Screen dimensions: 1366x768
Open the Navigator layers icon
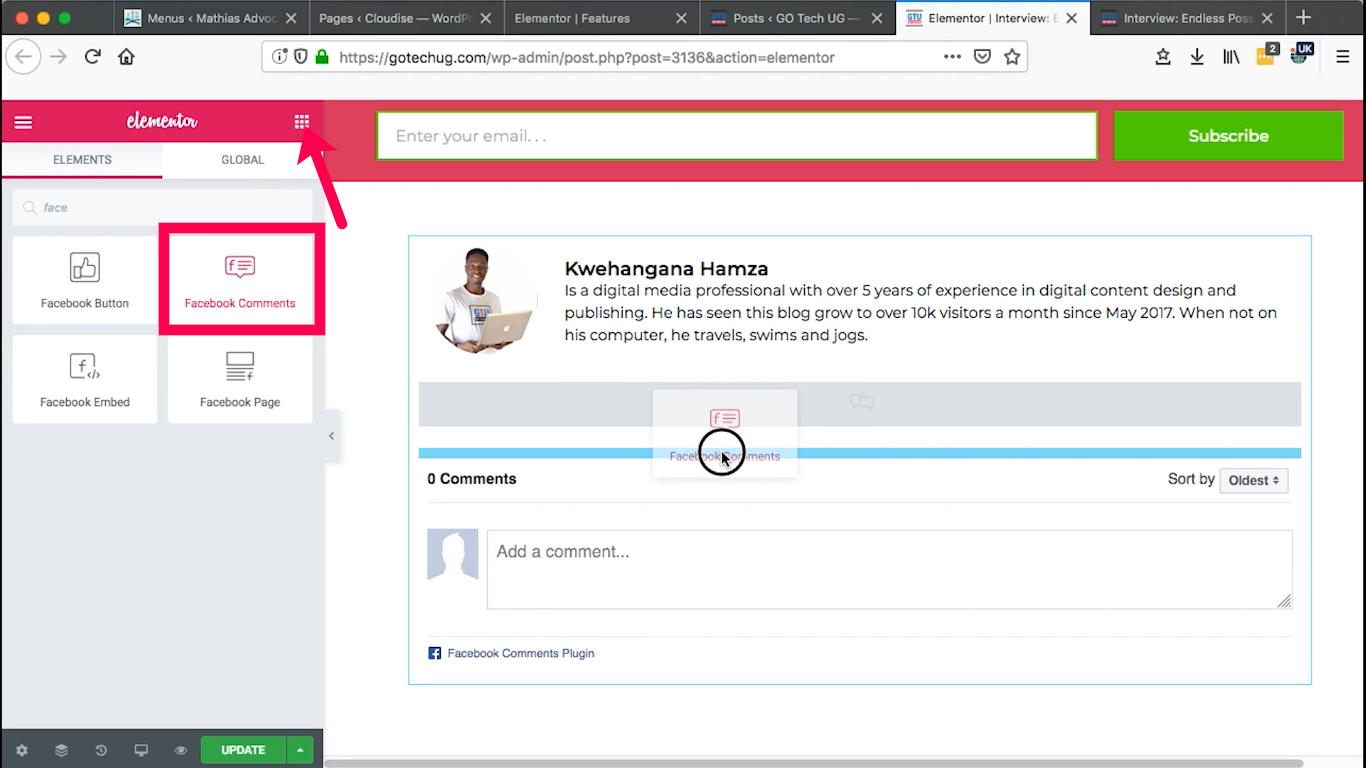click(61, 750)
